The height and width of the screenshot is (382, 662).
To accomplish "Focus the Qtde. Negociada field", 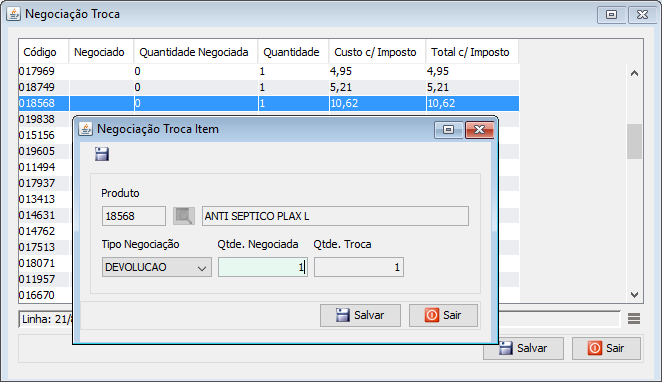I will pyautogui.click(x=263, y=267).
